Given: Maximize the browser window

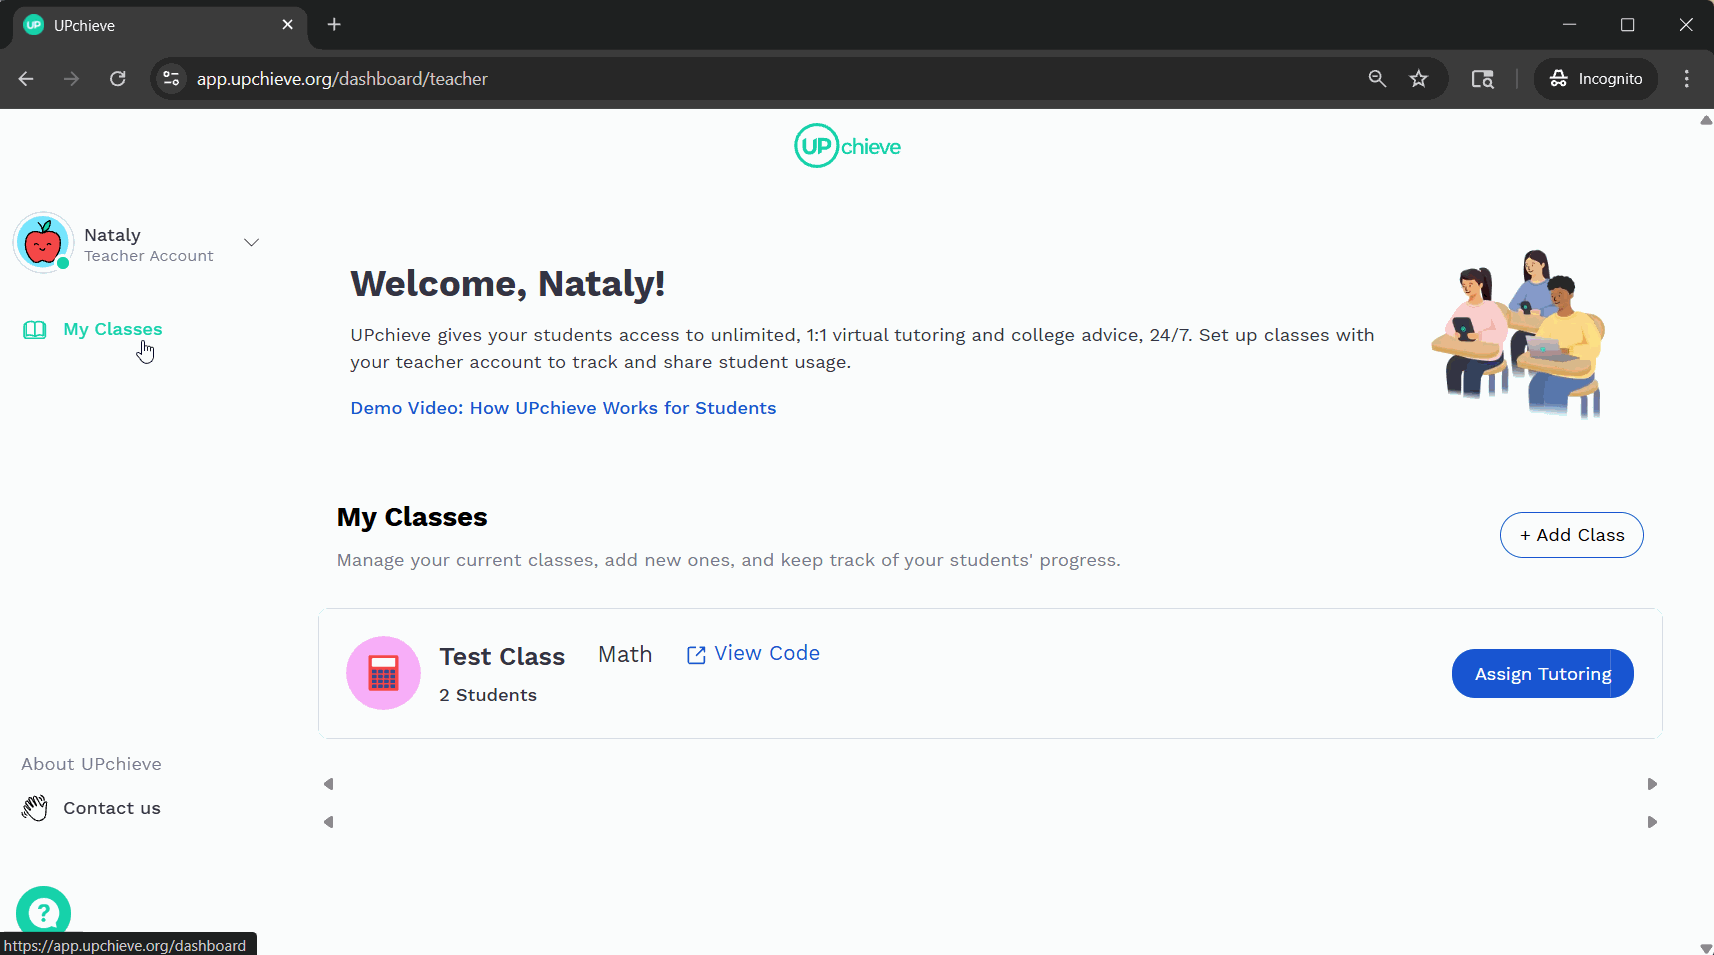Looking at the screenshot, I should pyautogui.click(x=1627, y=25).
